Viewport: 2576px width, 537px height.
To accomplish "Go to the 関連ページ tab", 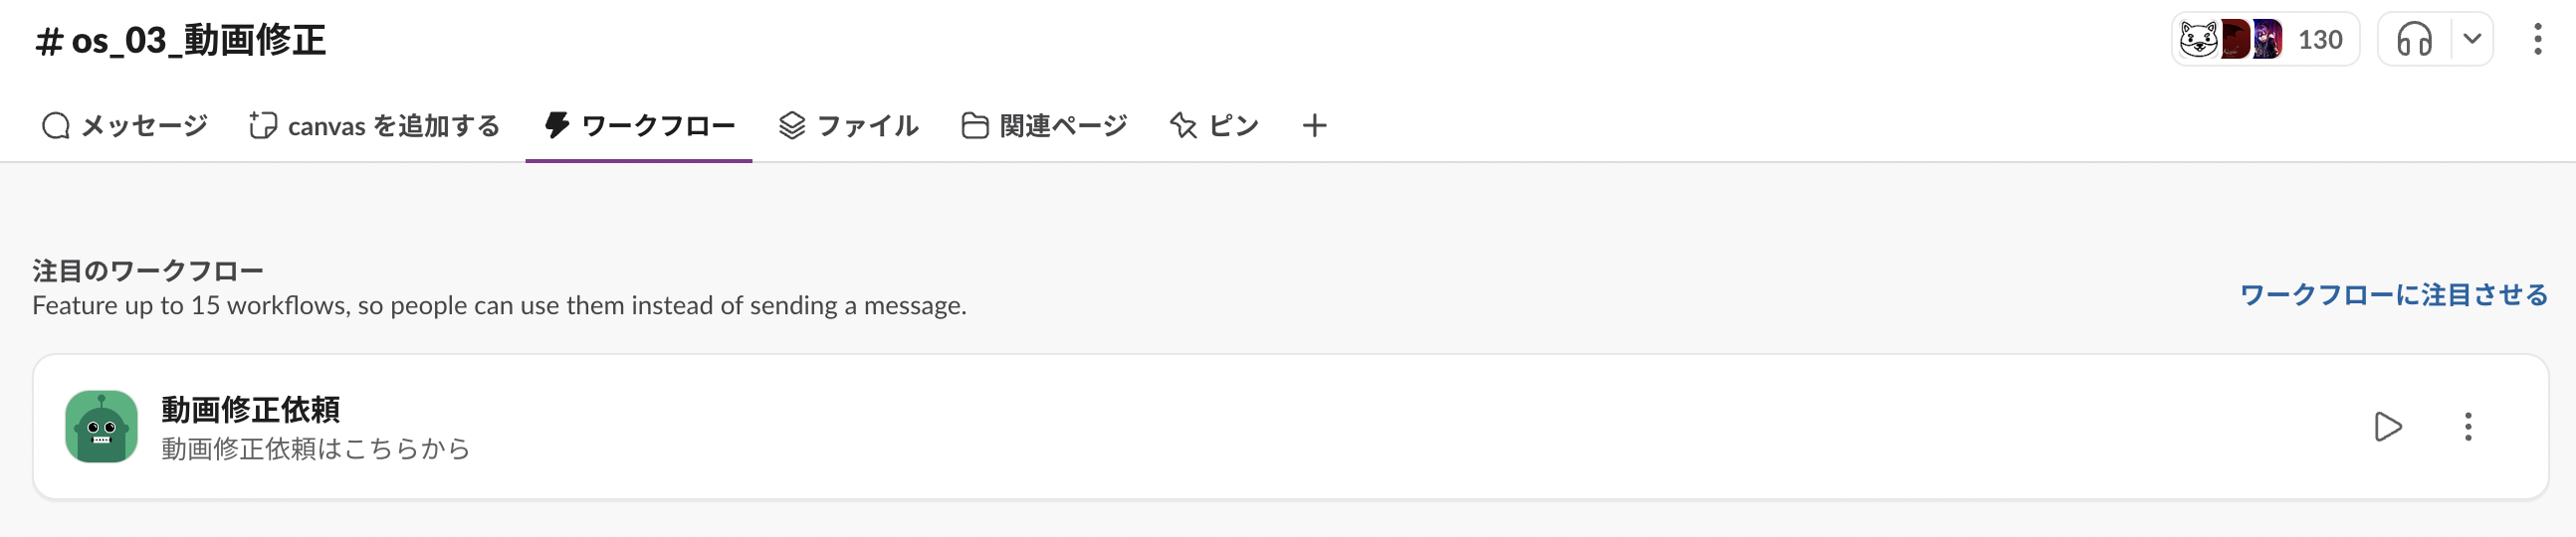I will (1044, 126).
